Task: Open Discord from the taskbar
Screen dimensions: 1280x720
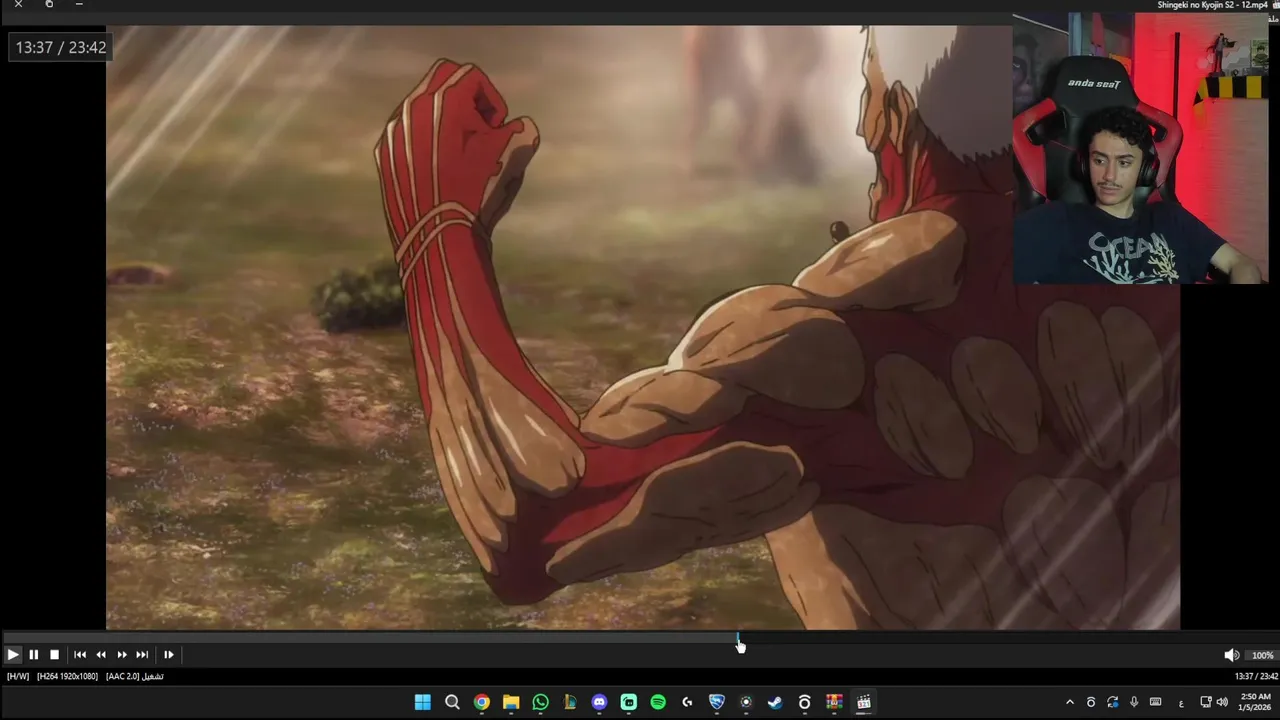Action: click(x=599, y=702)
